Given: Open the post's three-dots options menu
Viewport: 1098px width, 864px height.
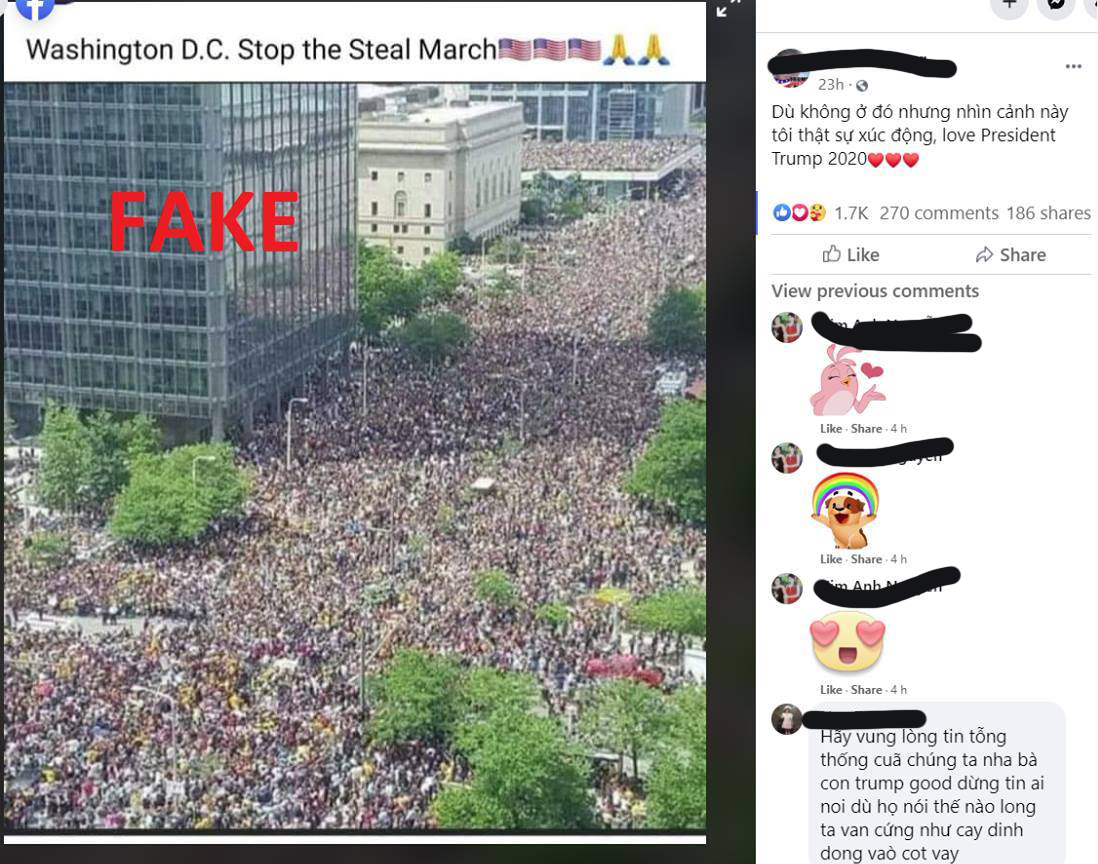Looking at the screenshot, I should click(1073, 67).
